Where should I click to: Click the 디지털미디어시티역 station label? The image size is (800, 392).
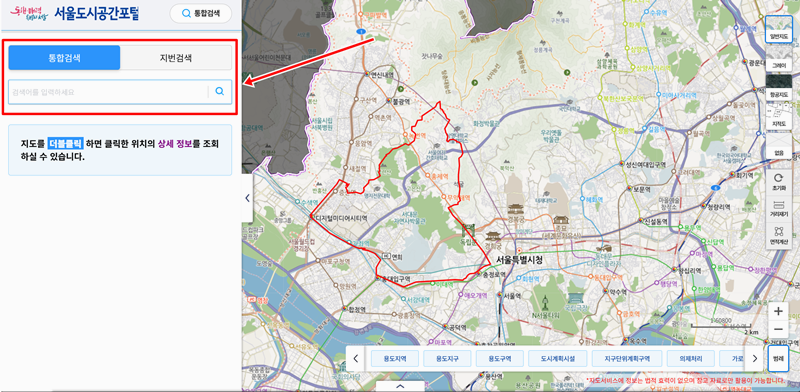[341, 217]
